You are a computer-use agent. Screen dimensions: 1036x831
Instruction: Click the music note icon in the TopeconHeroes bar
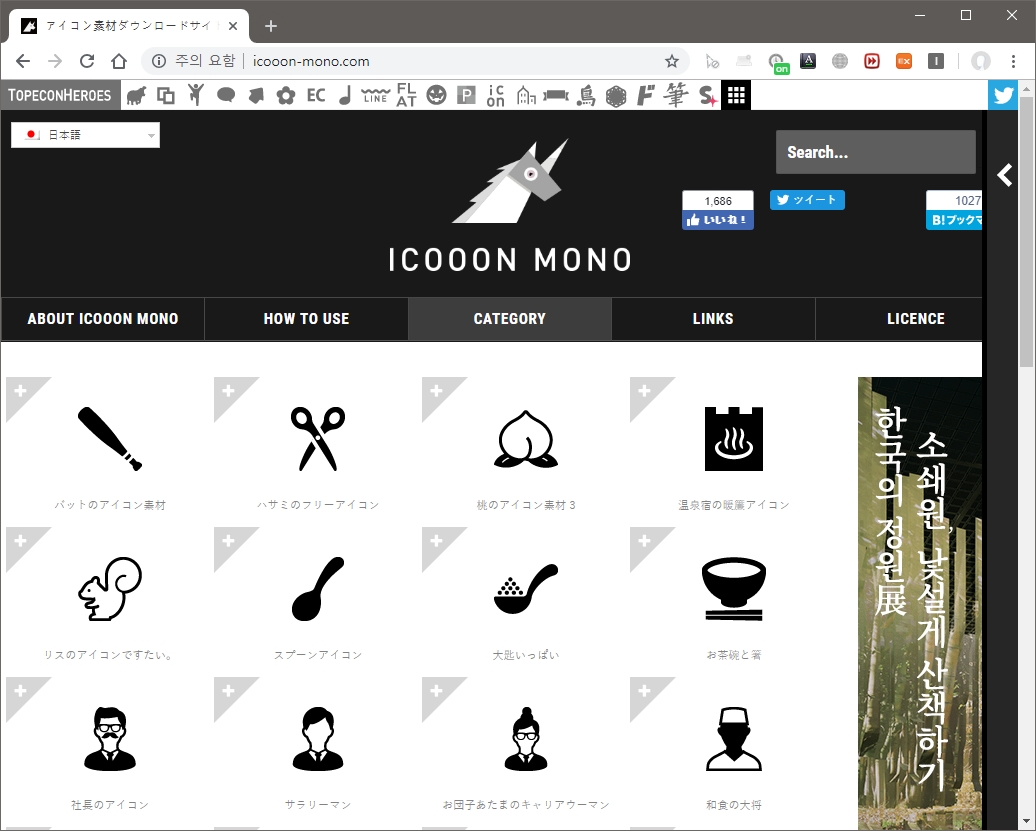tap(345, 96)
